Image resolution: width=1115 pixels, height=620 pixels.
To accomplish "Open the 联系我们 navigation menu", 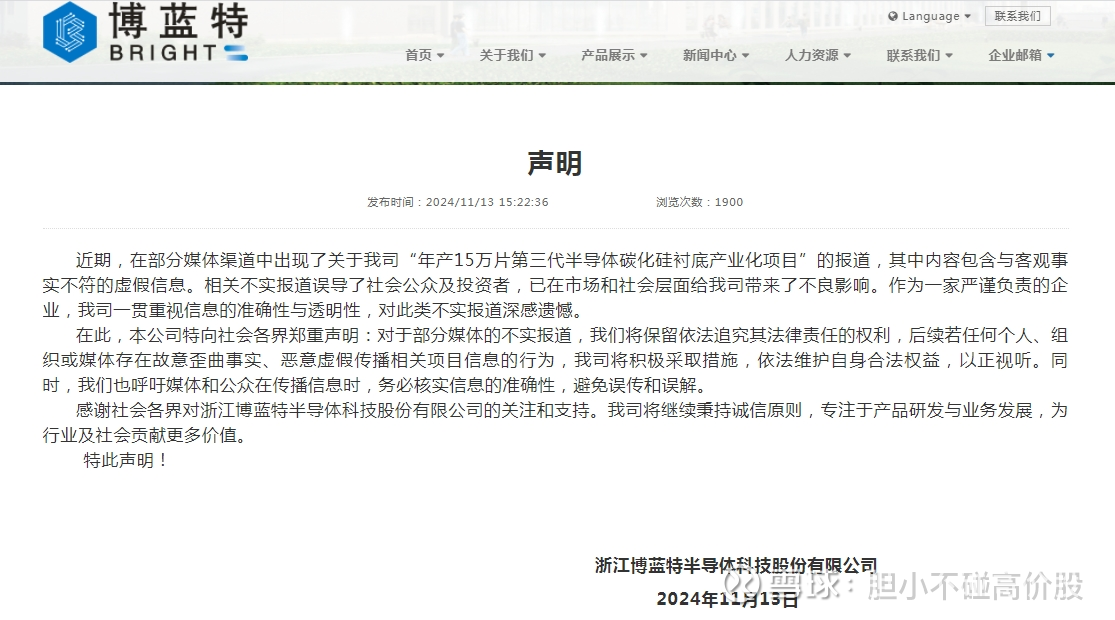I will tap(919, 55).
